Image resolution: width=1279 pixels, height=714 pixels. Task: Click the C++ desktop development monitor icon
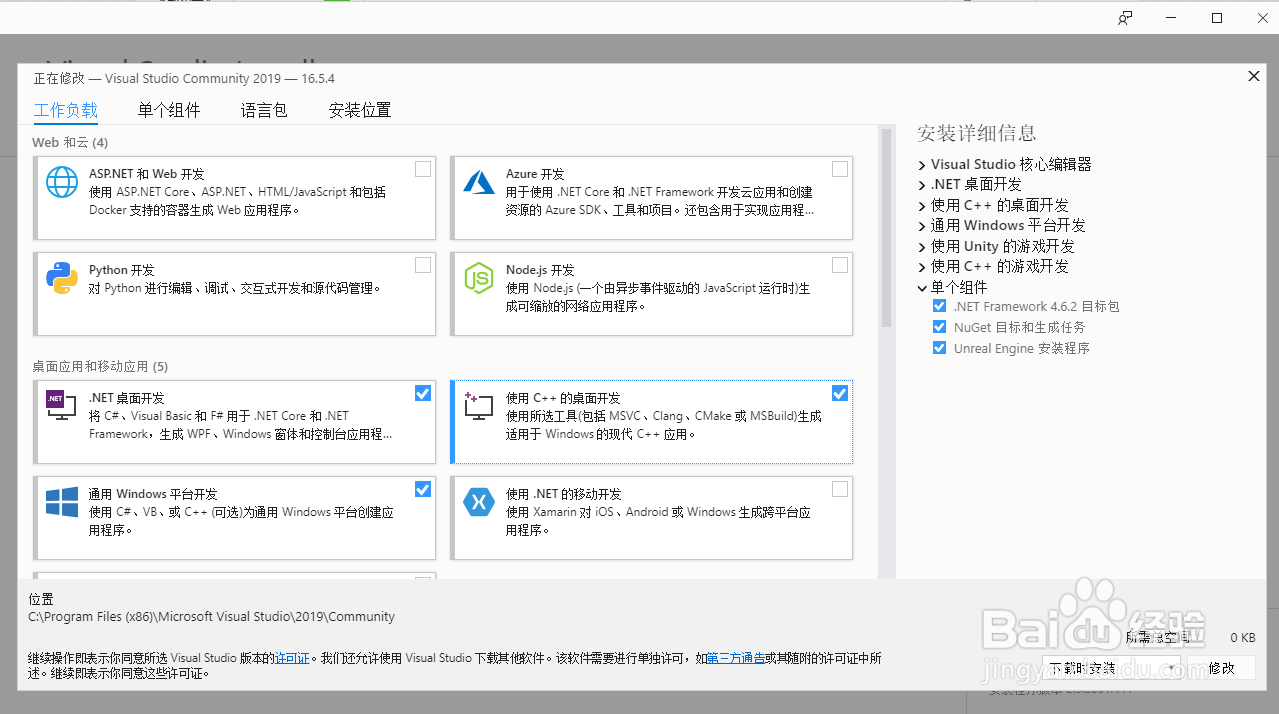click(x=479, y=405)
